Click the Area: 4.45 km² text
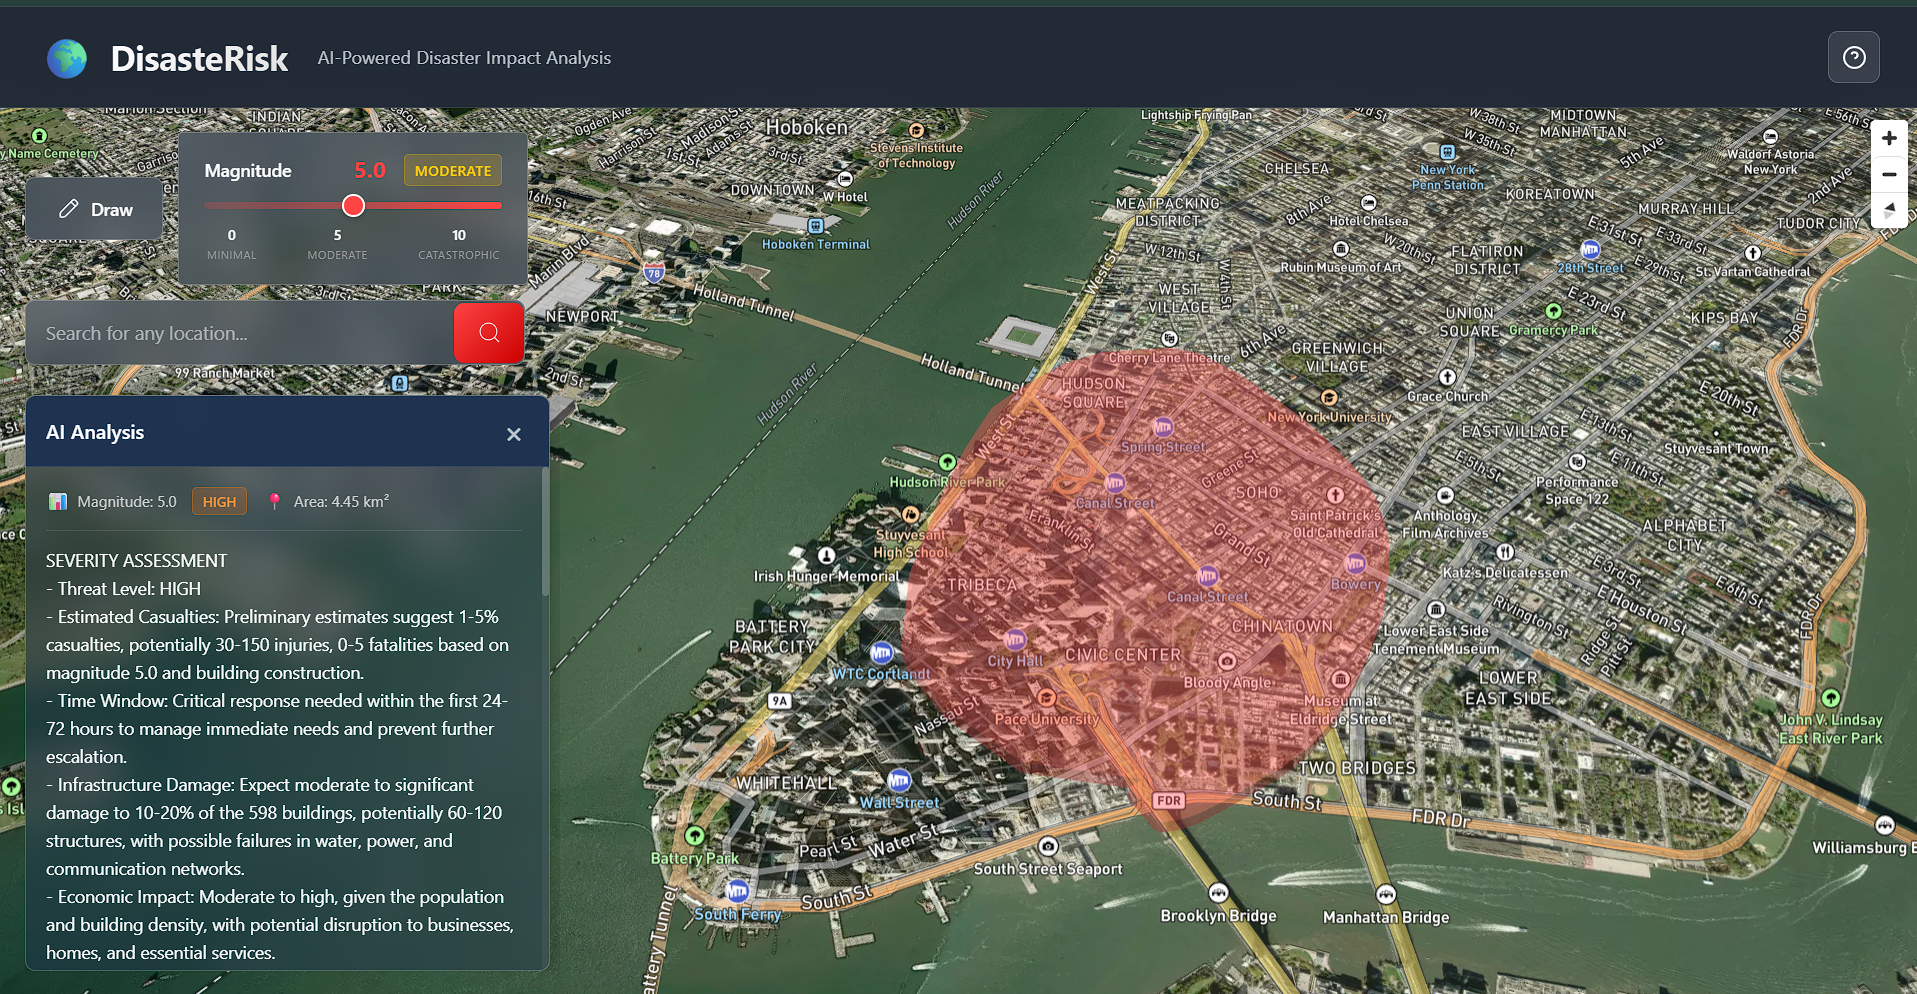The width and height of the screenshot is (1917, 994). point(341,502)
